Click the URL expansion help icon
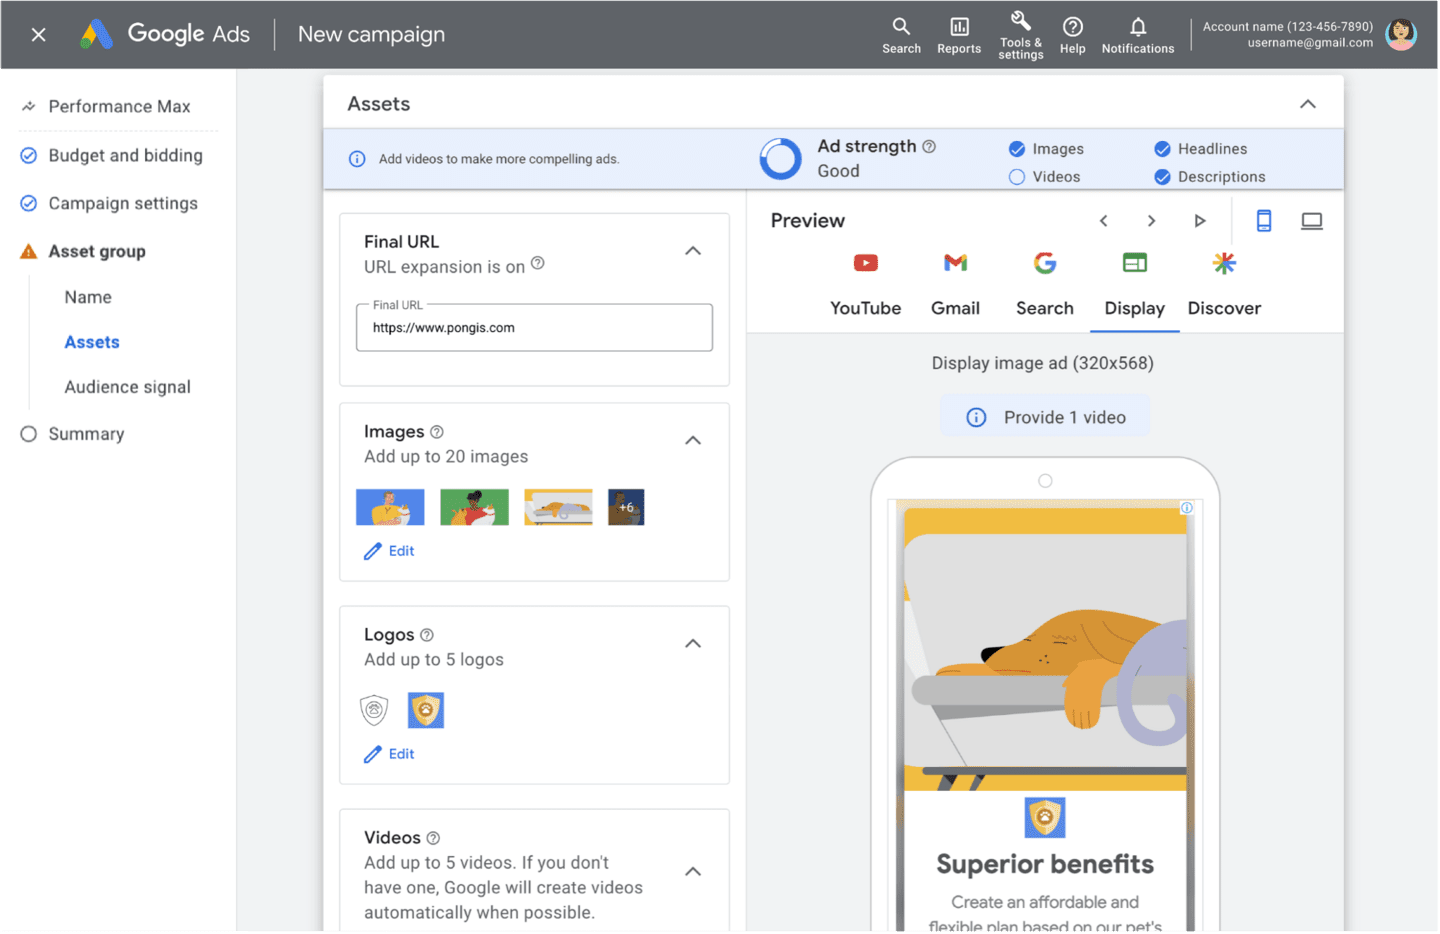 [x=537, y=263]
